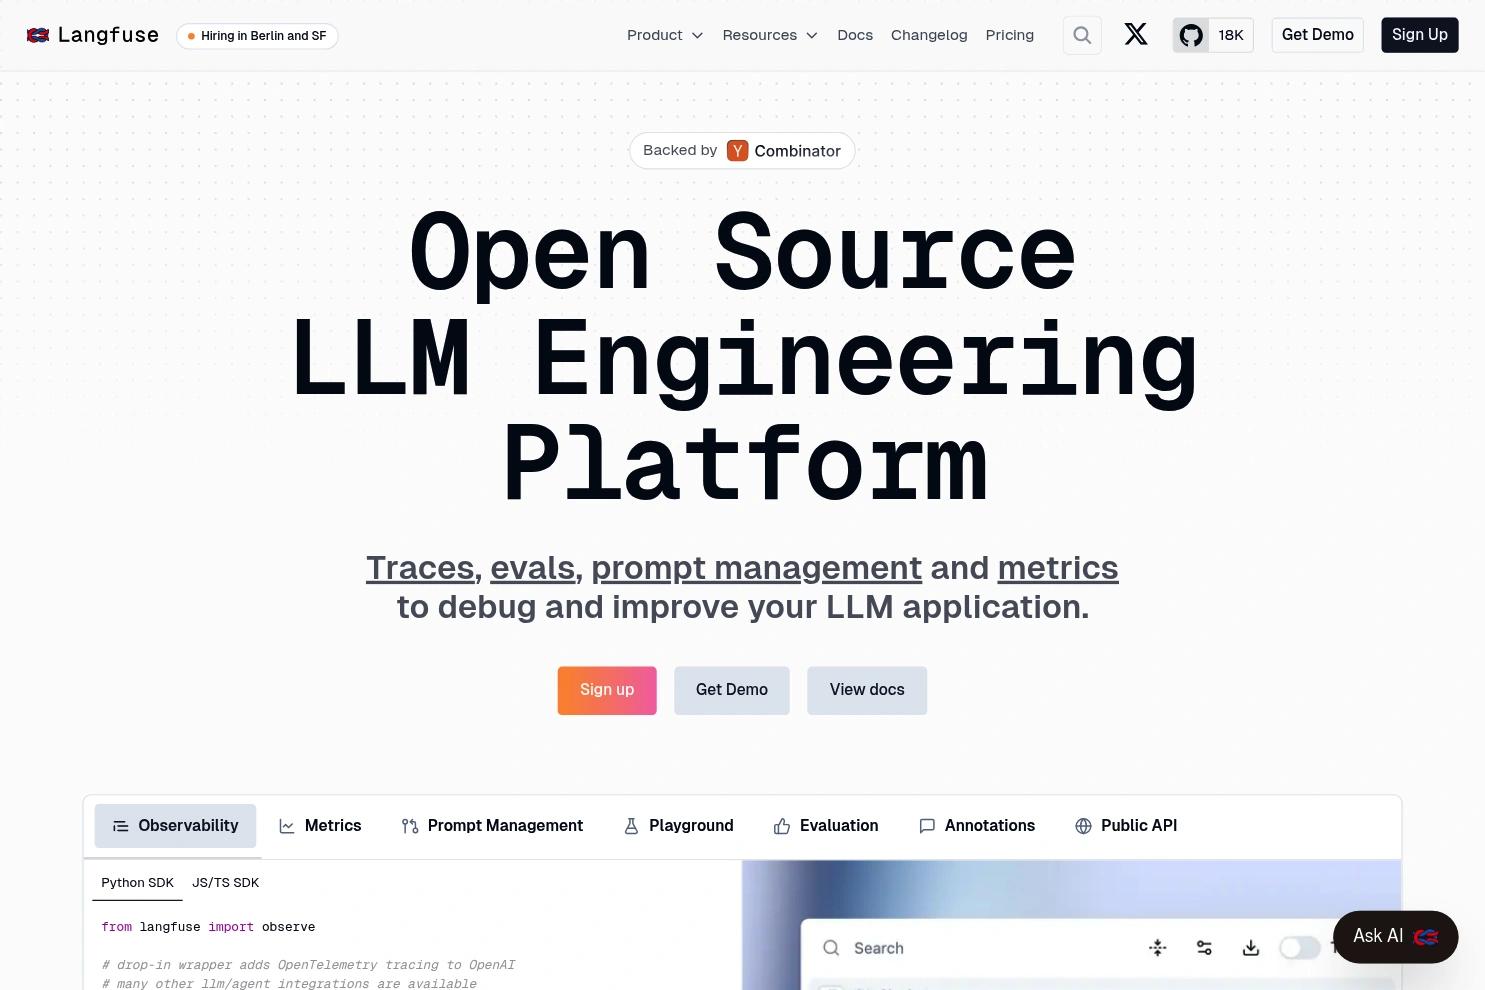Follow the underlined evals link
The width and height of the screenshot is (1485, 990).
click(x=532, y=568)
